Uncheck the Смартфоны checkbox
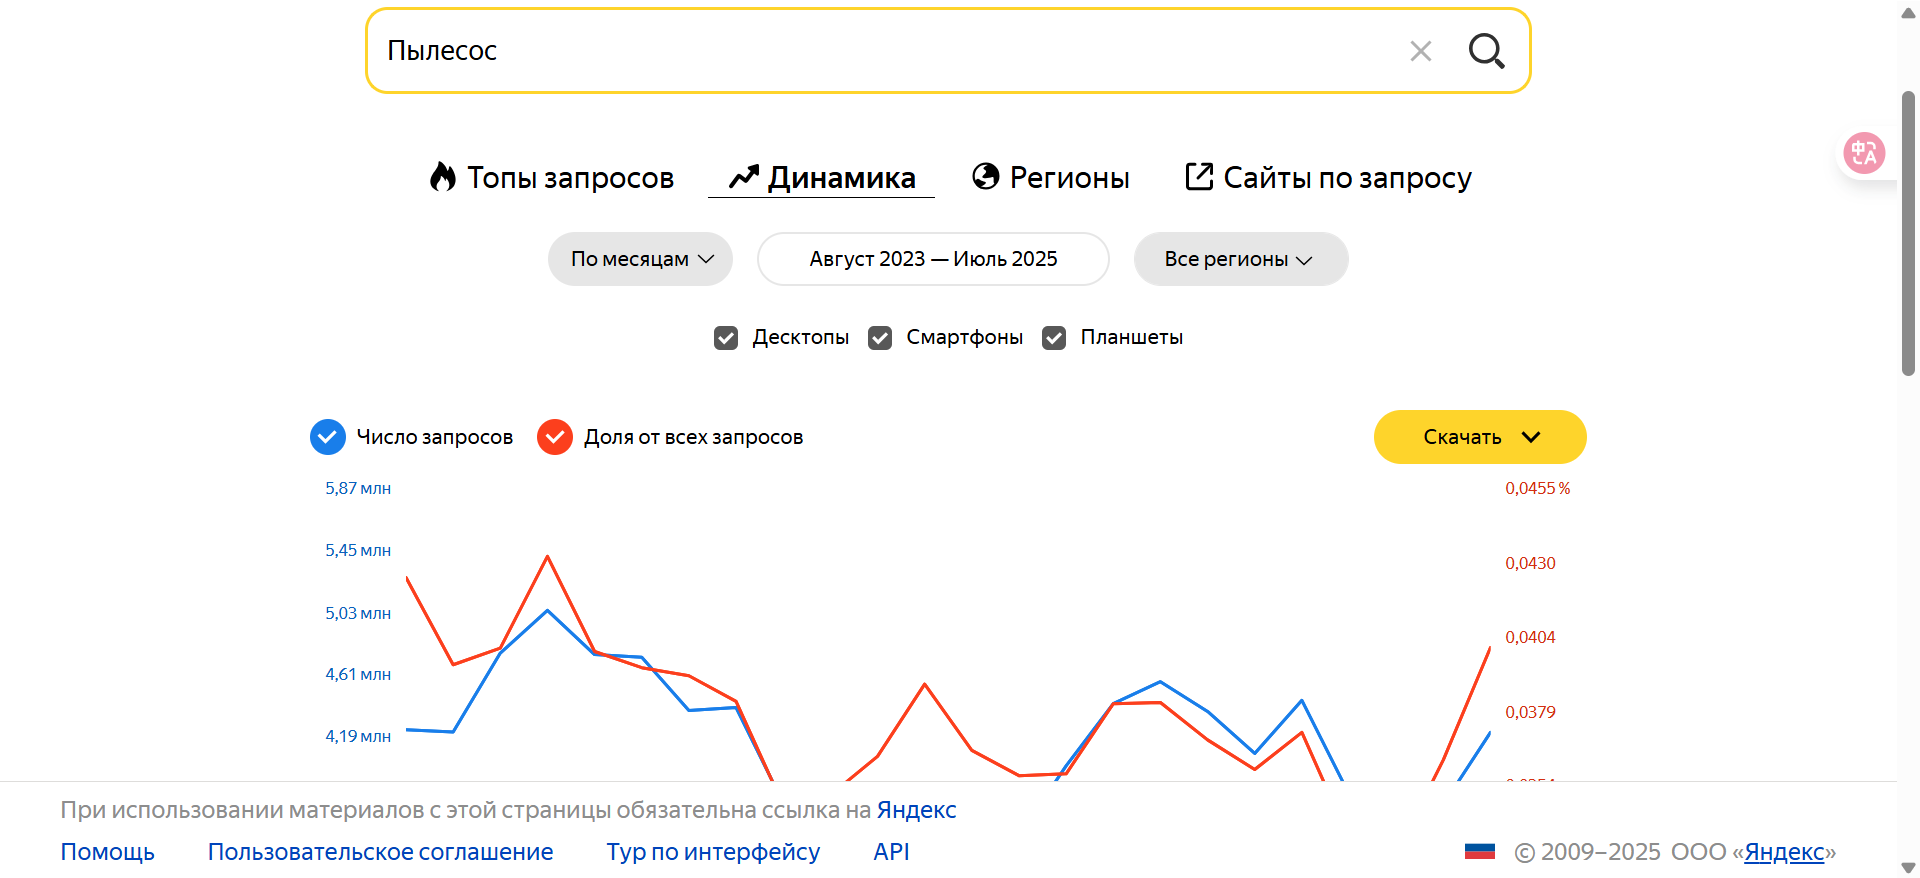Viewport: 1920px width, 878px height. point(880,338)
